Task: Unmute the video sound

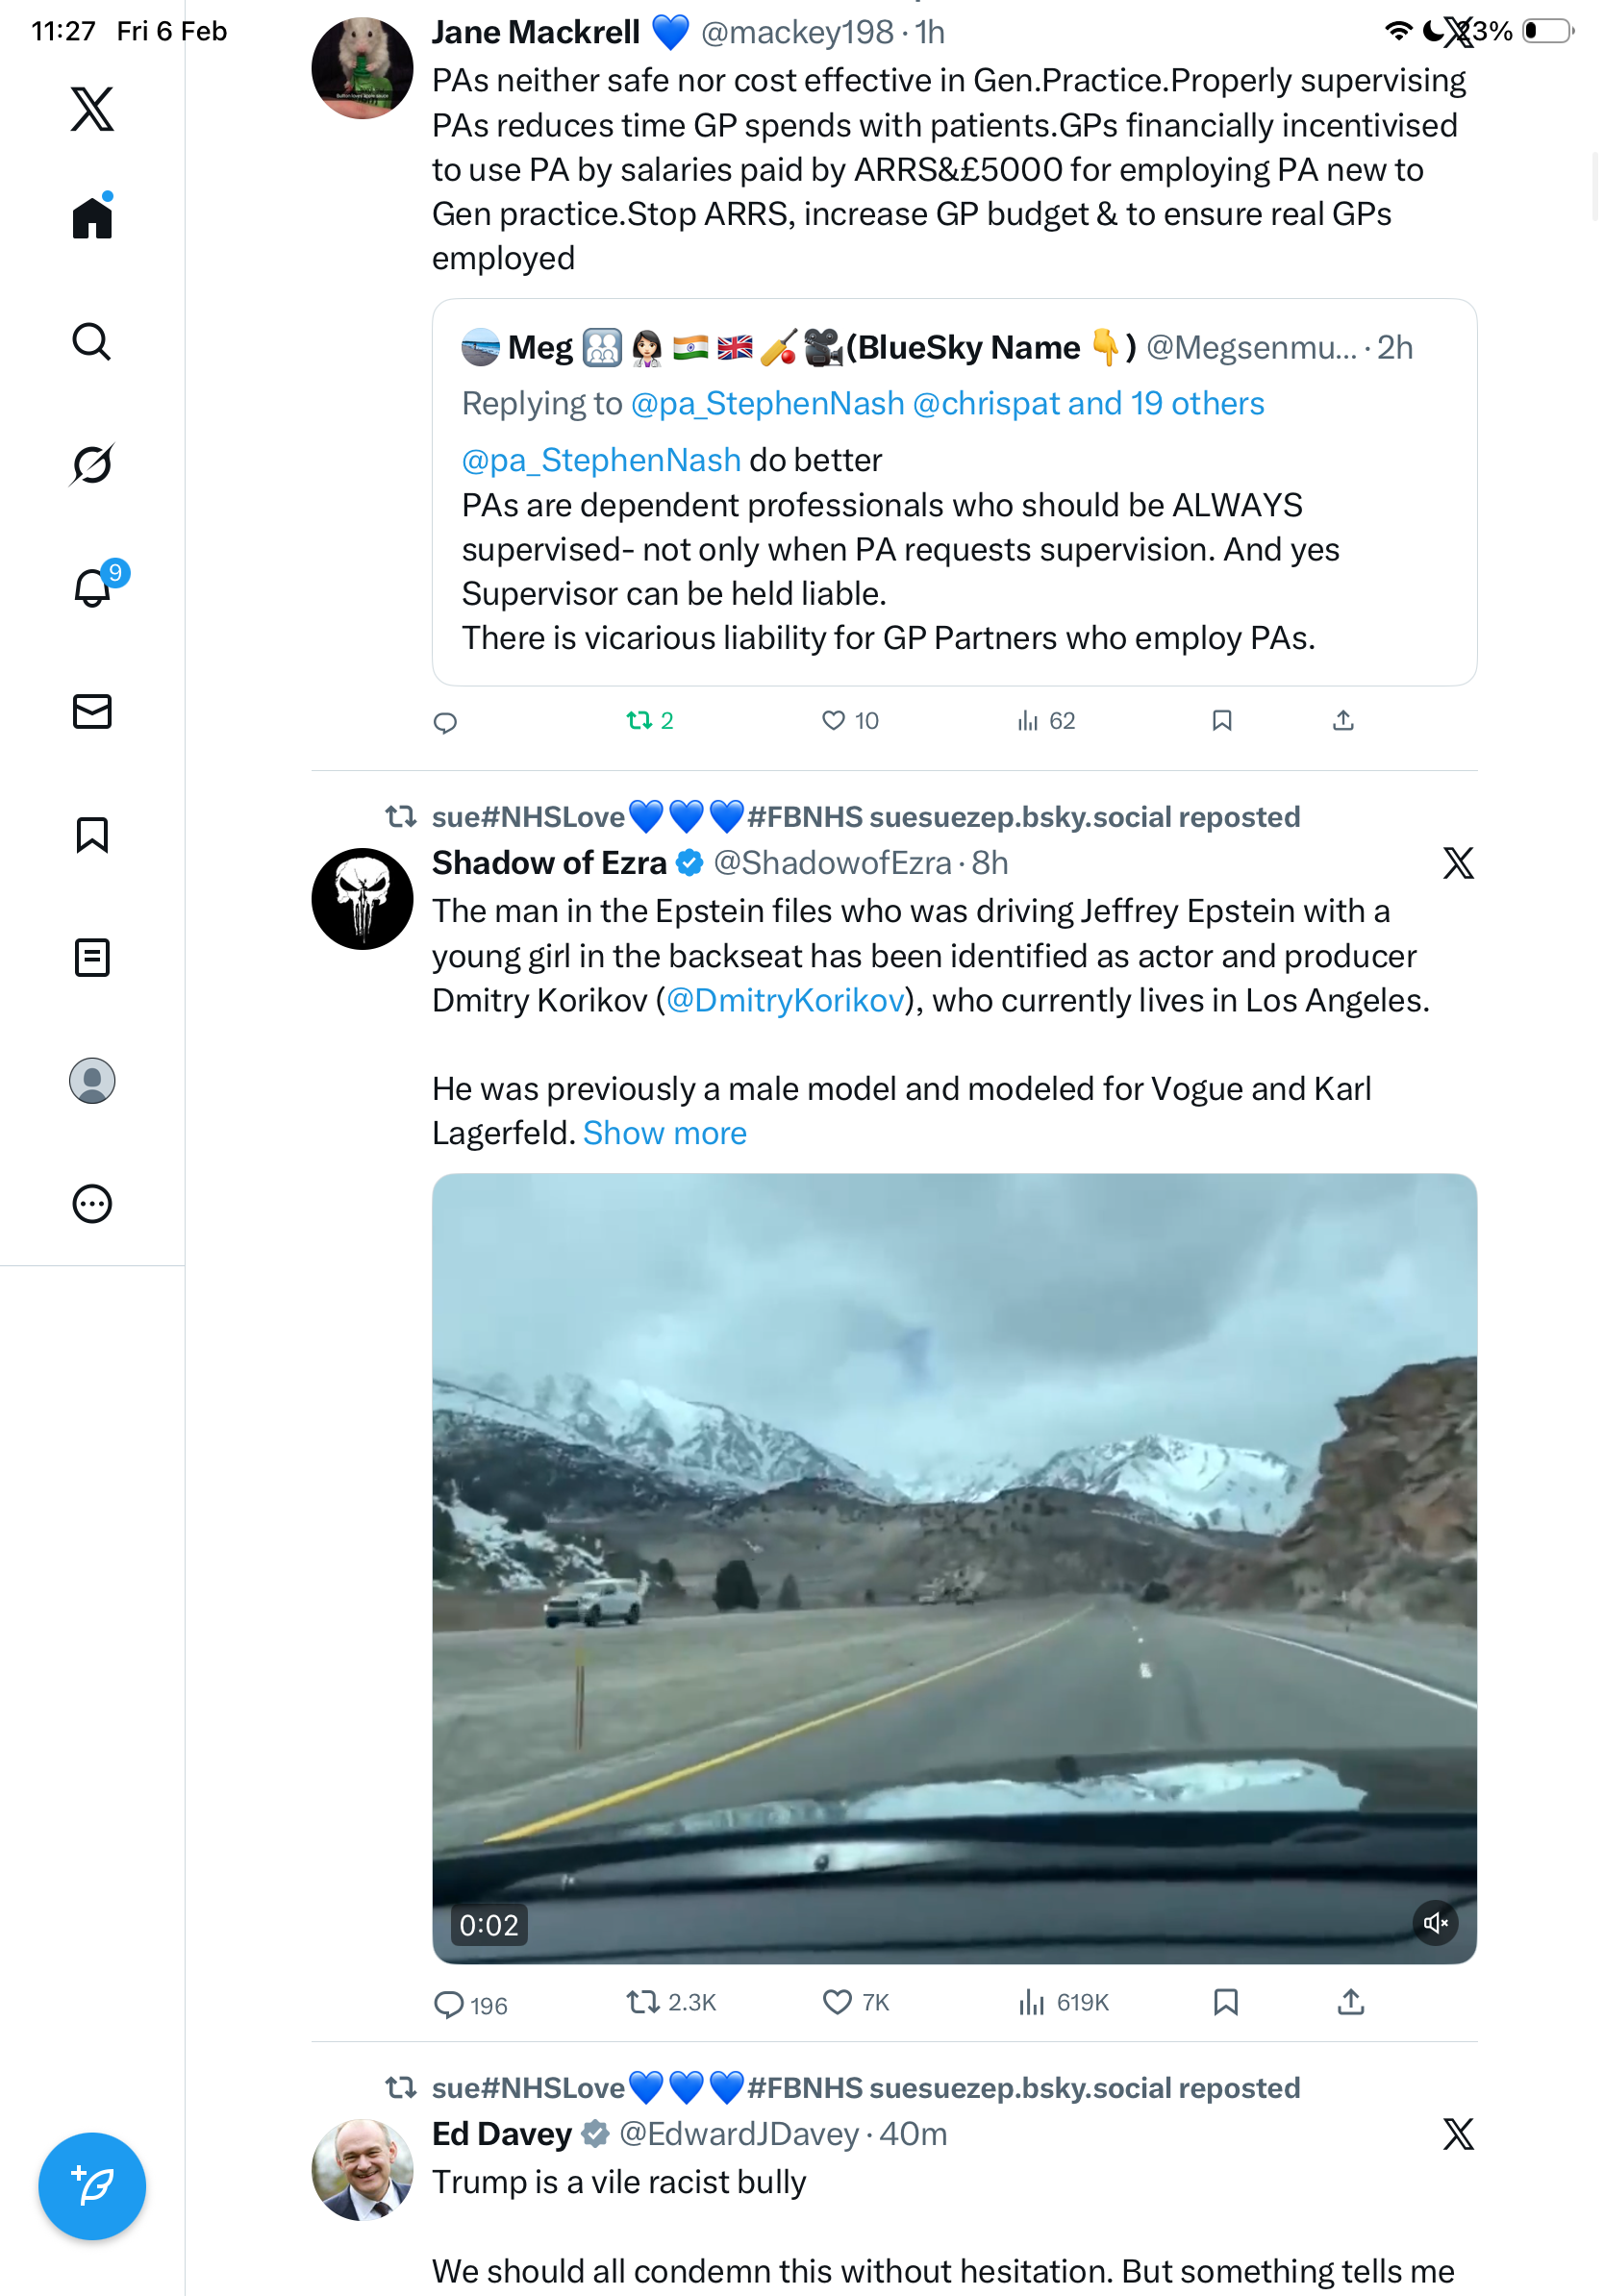Action: point(1435,1923)
